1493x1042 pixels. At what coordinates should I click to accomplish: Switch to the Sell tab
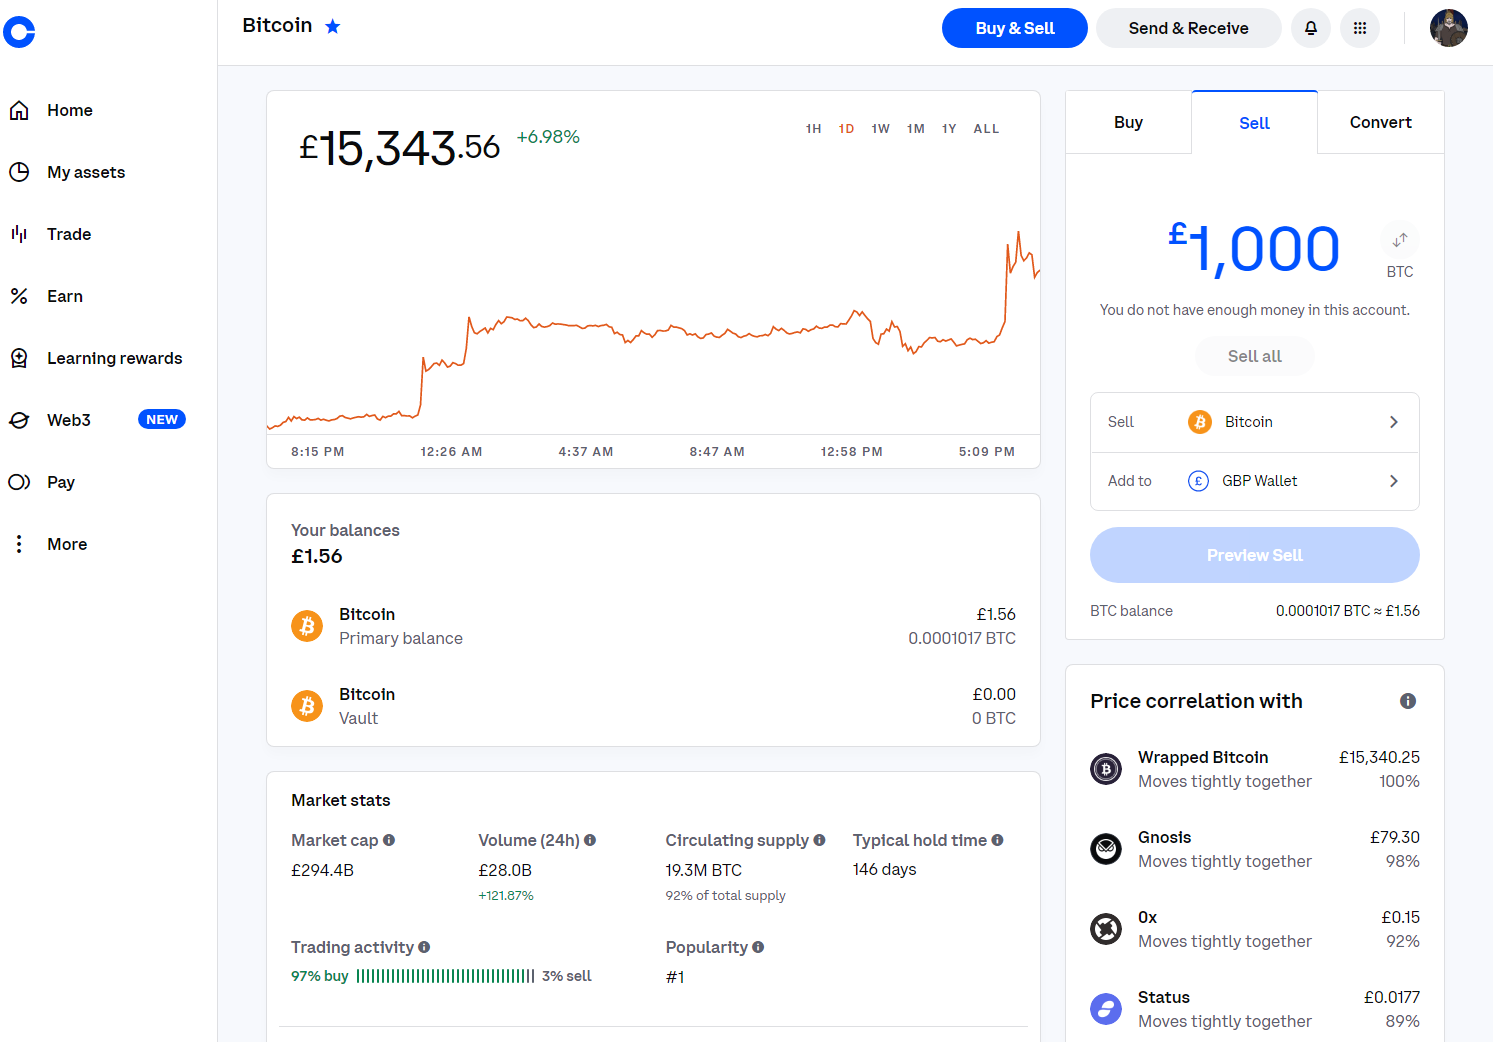point(1254,122)
